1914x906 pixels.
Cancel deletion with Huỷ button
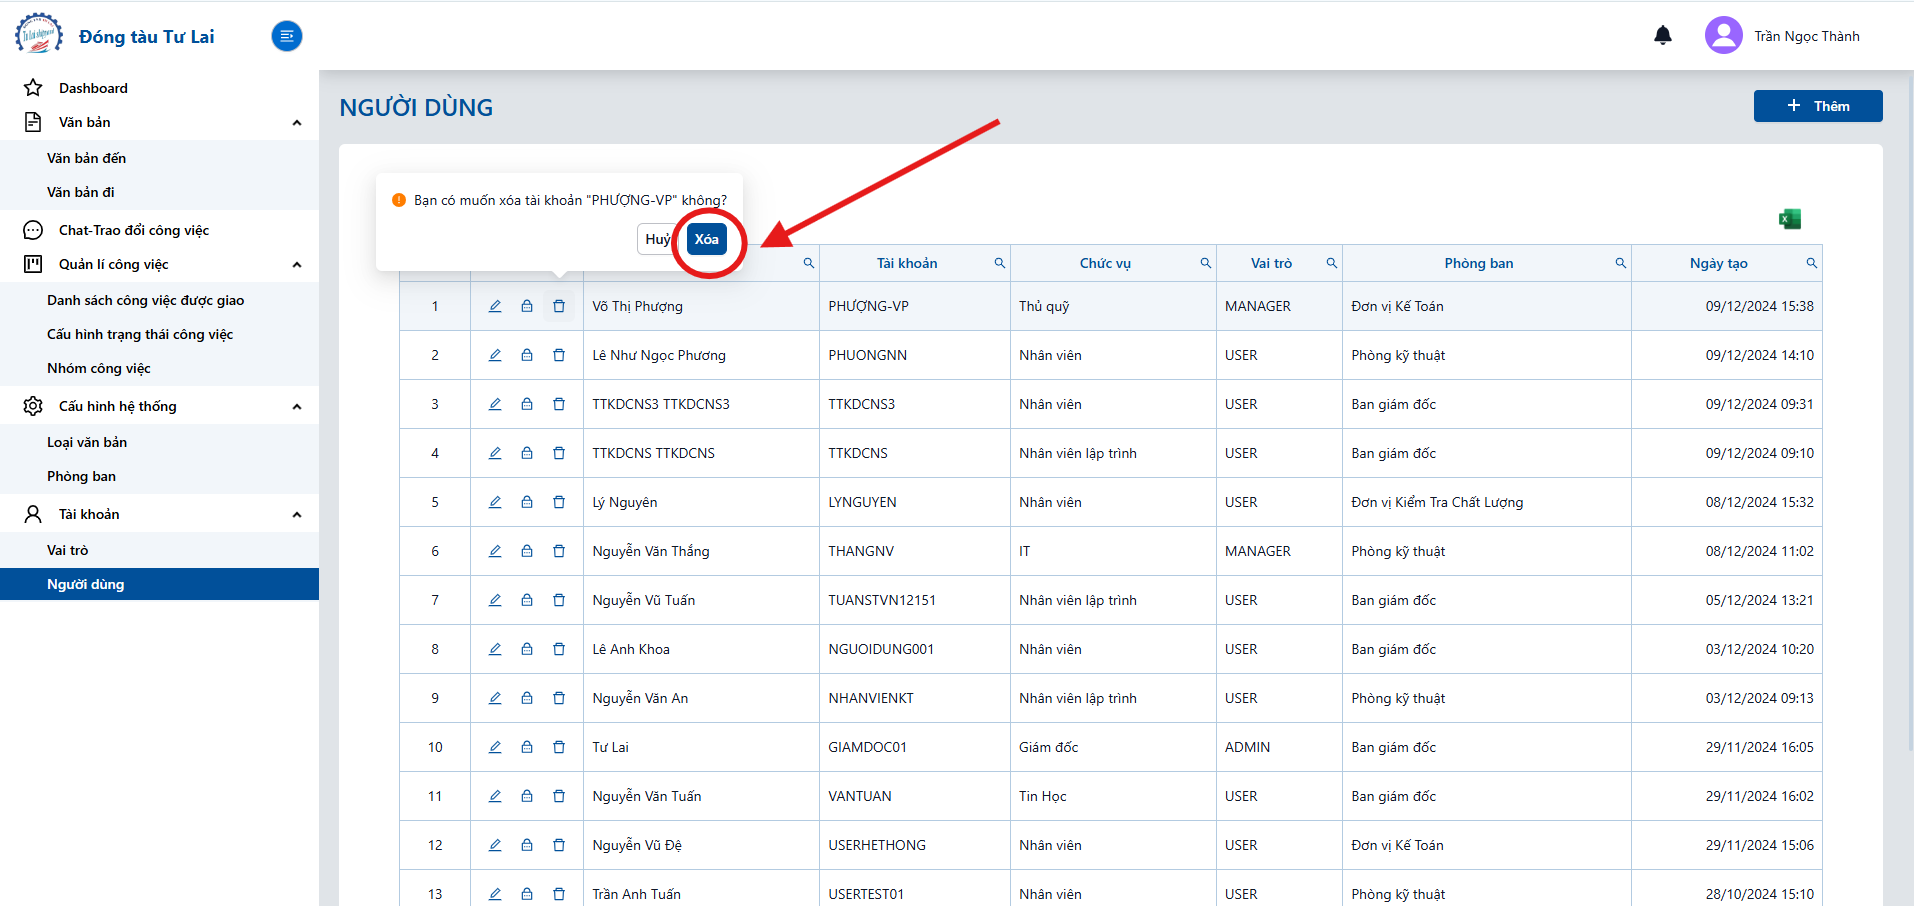(x=657, y=239)
